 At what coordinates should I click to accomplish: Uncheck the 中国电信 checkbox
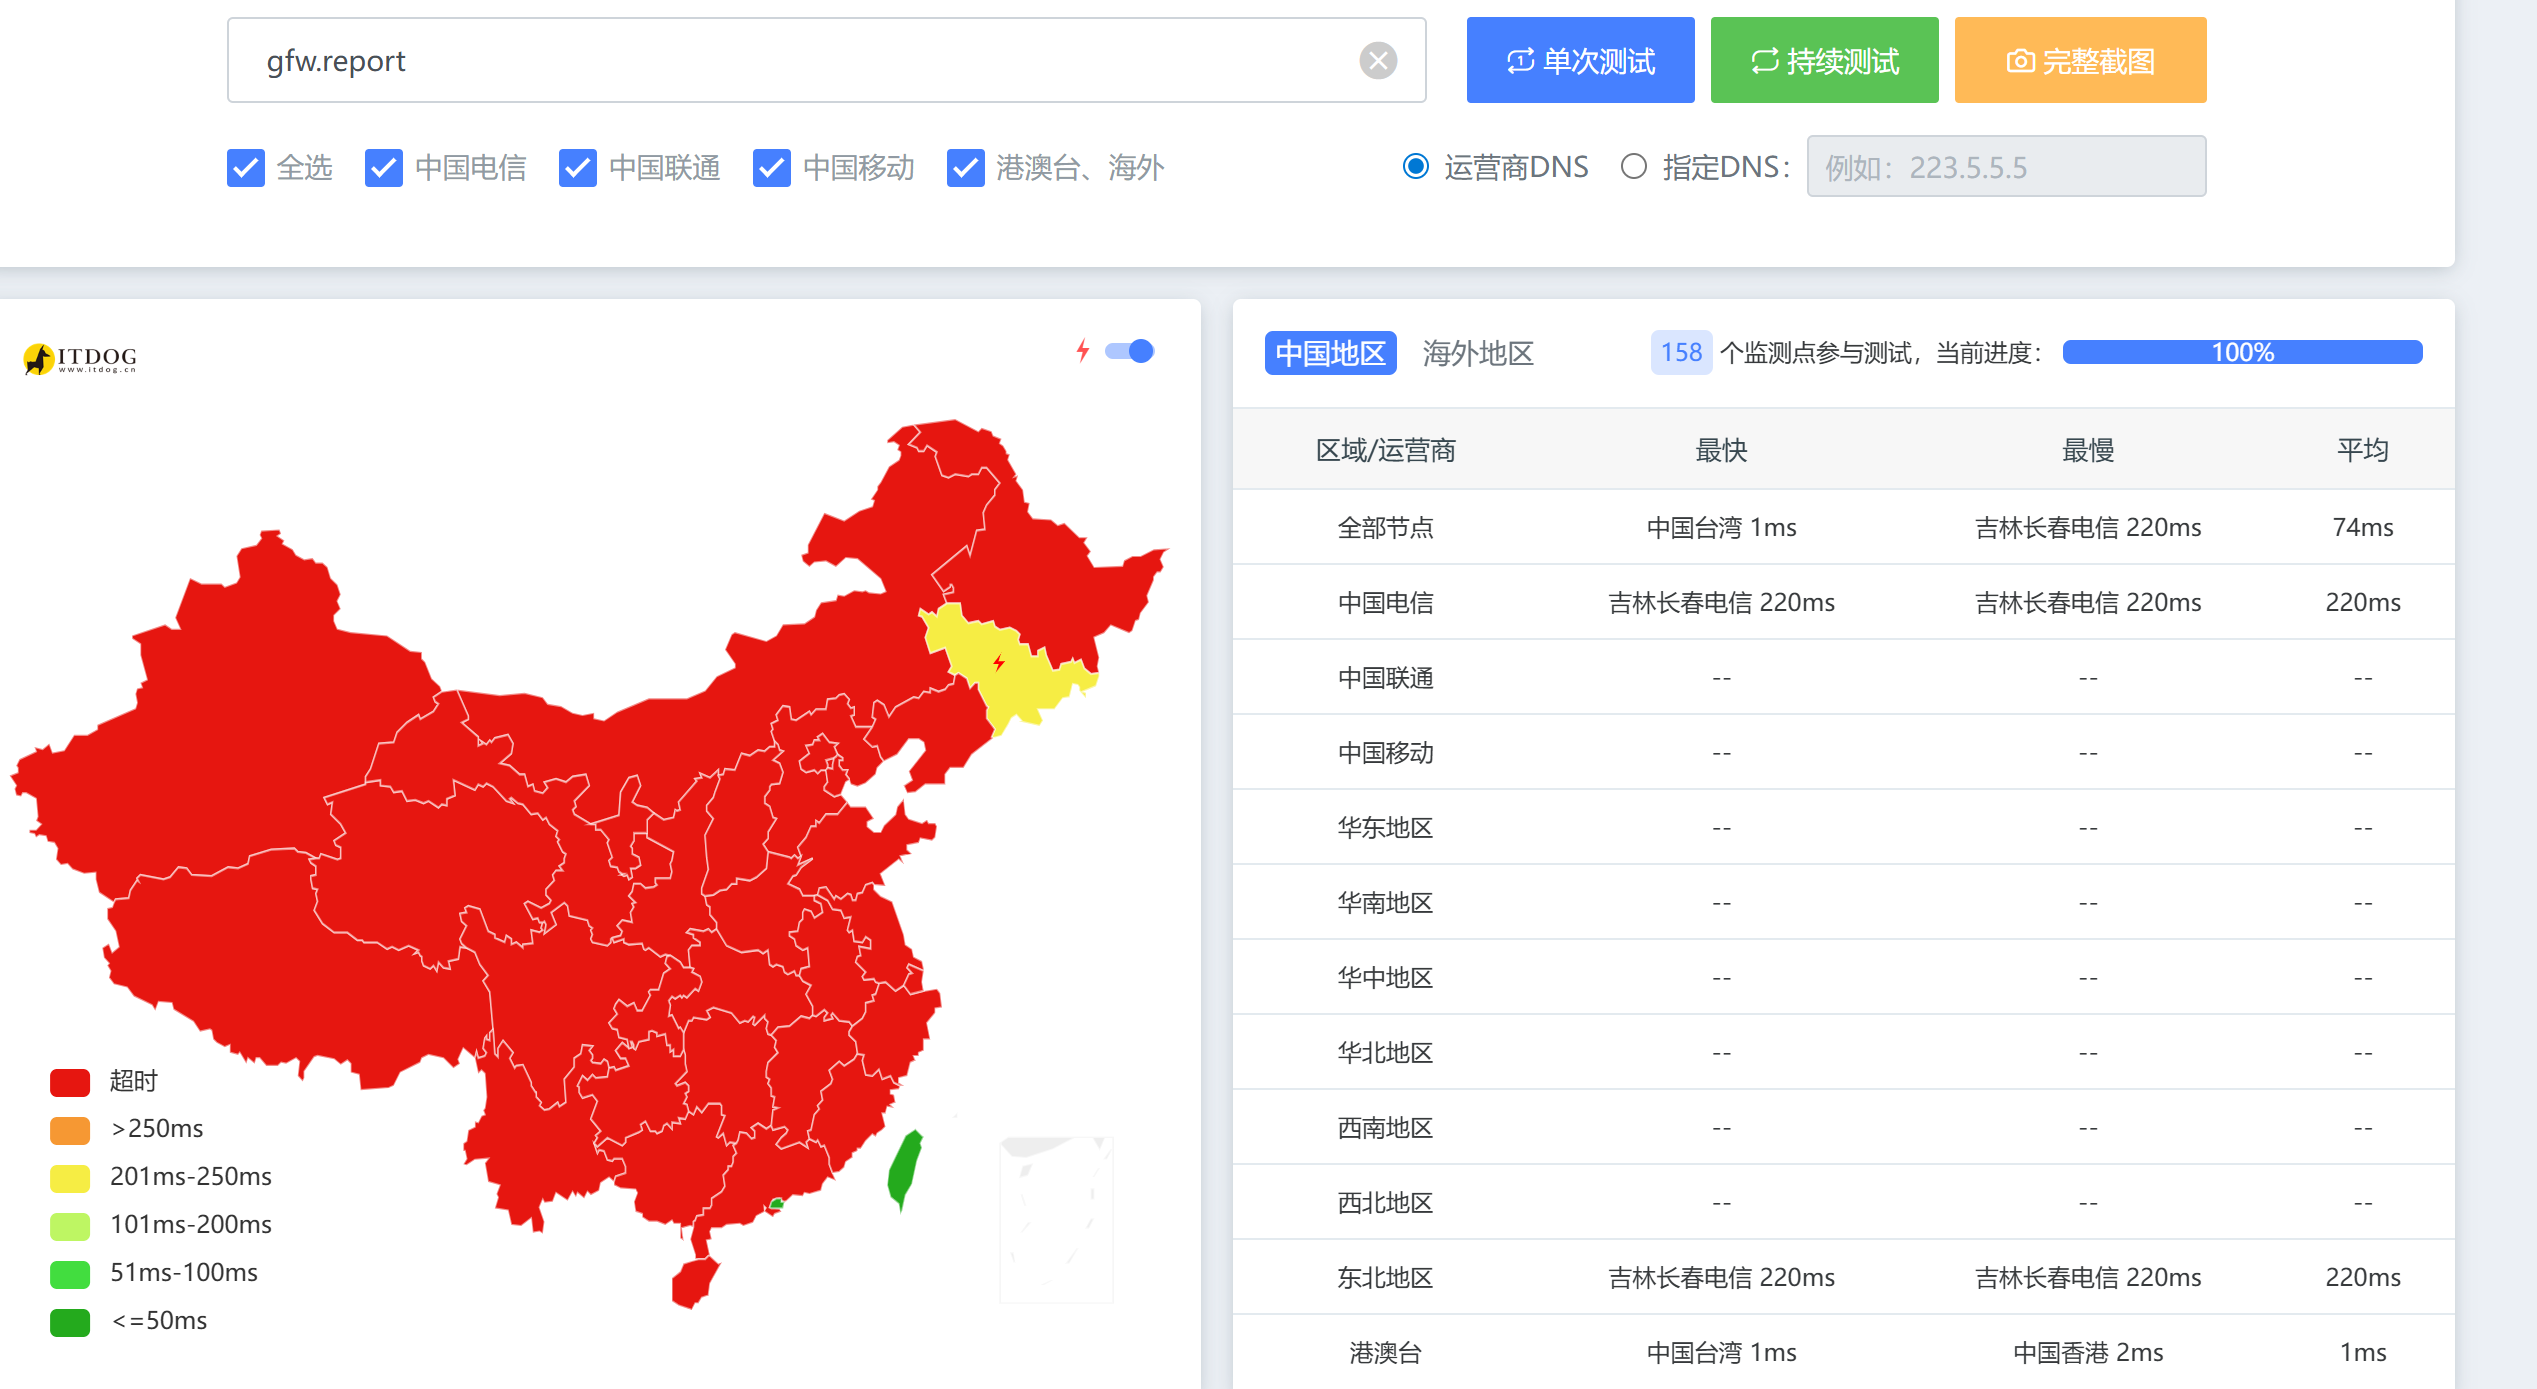[x=384, y=168]
